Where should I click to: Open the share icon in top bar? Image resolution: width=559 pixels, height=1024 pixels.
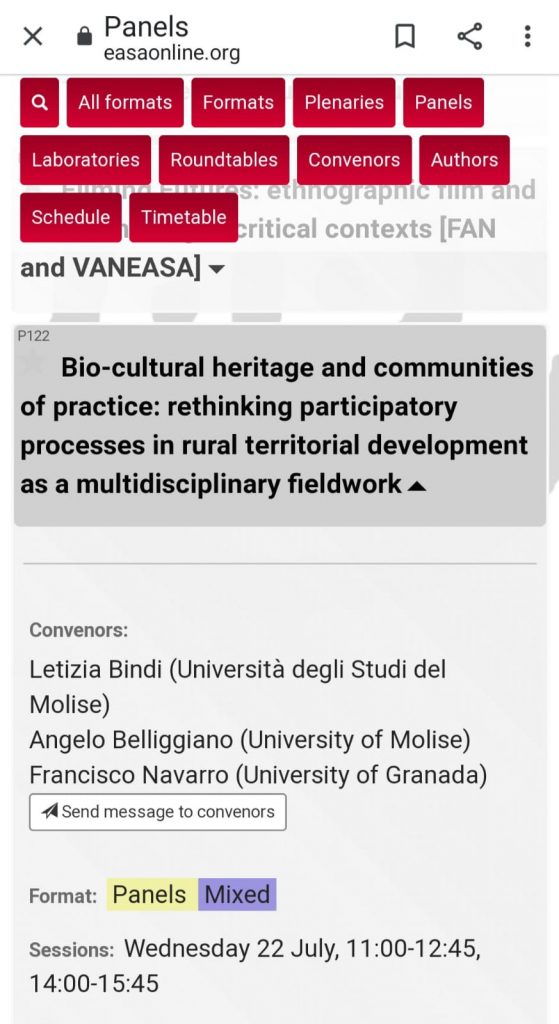470,37
